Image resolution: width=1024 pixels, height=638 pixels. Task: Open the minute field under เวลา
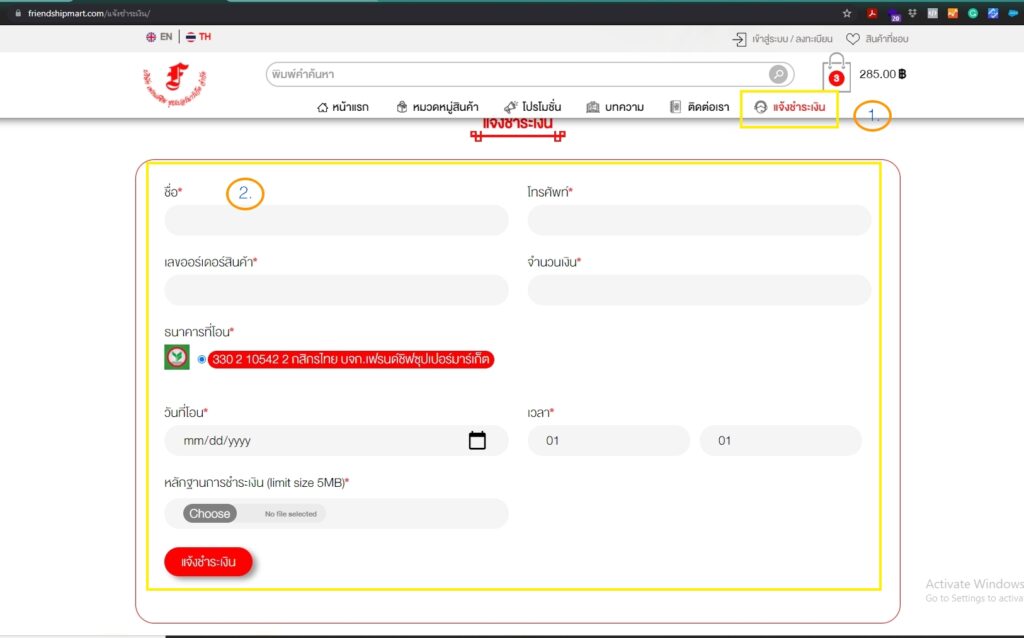(x=780, y=440)
